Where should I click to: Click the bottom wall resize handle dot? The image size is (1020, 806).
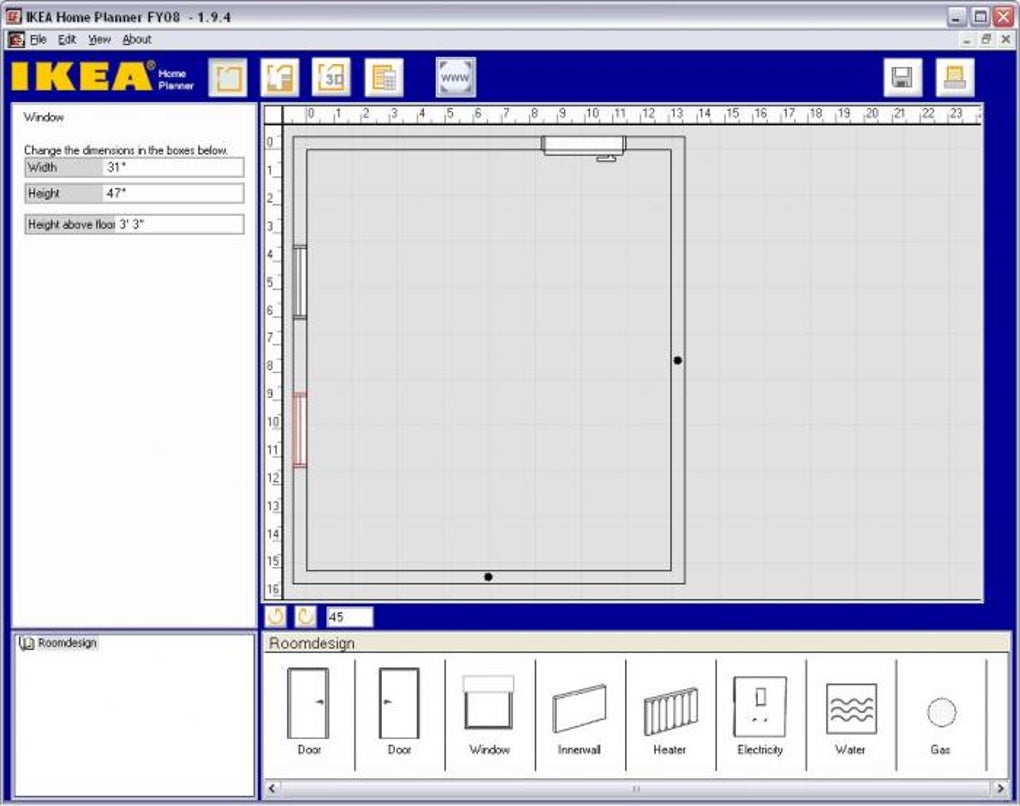pyautogui.click(x=489, y=577)
